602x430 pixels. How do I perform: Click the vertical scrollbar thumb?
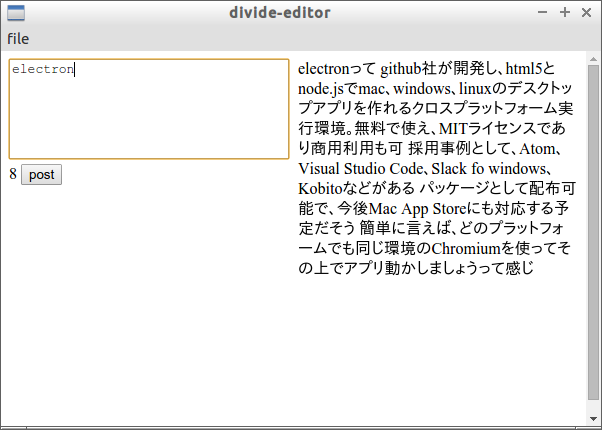(x=593, y=232)
